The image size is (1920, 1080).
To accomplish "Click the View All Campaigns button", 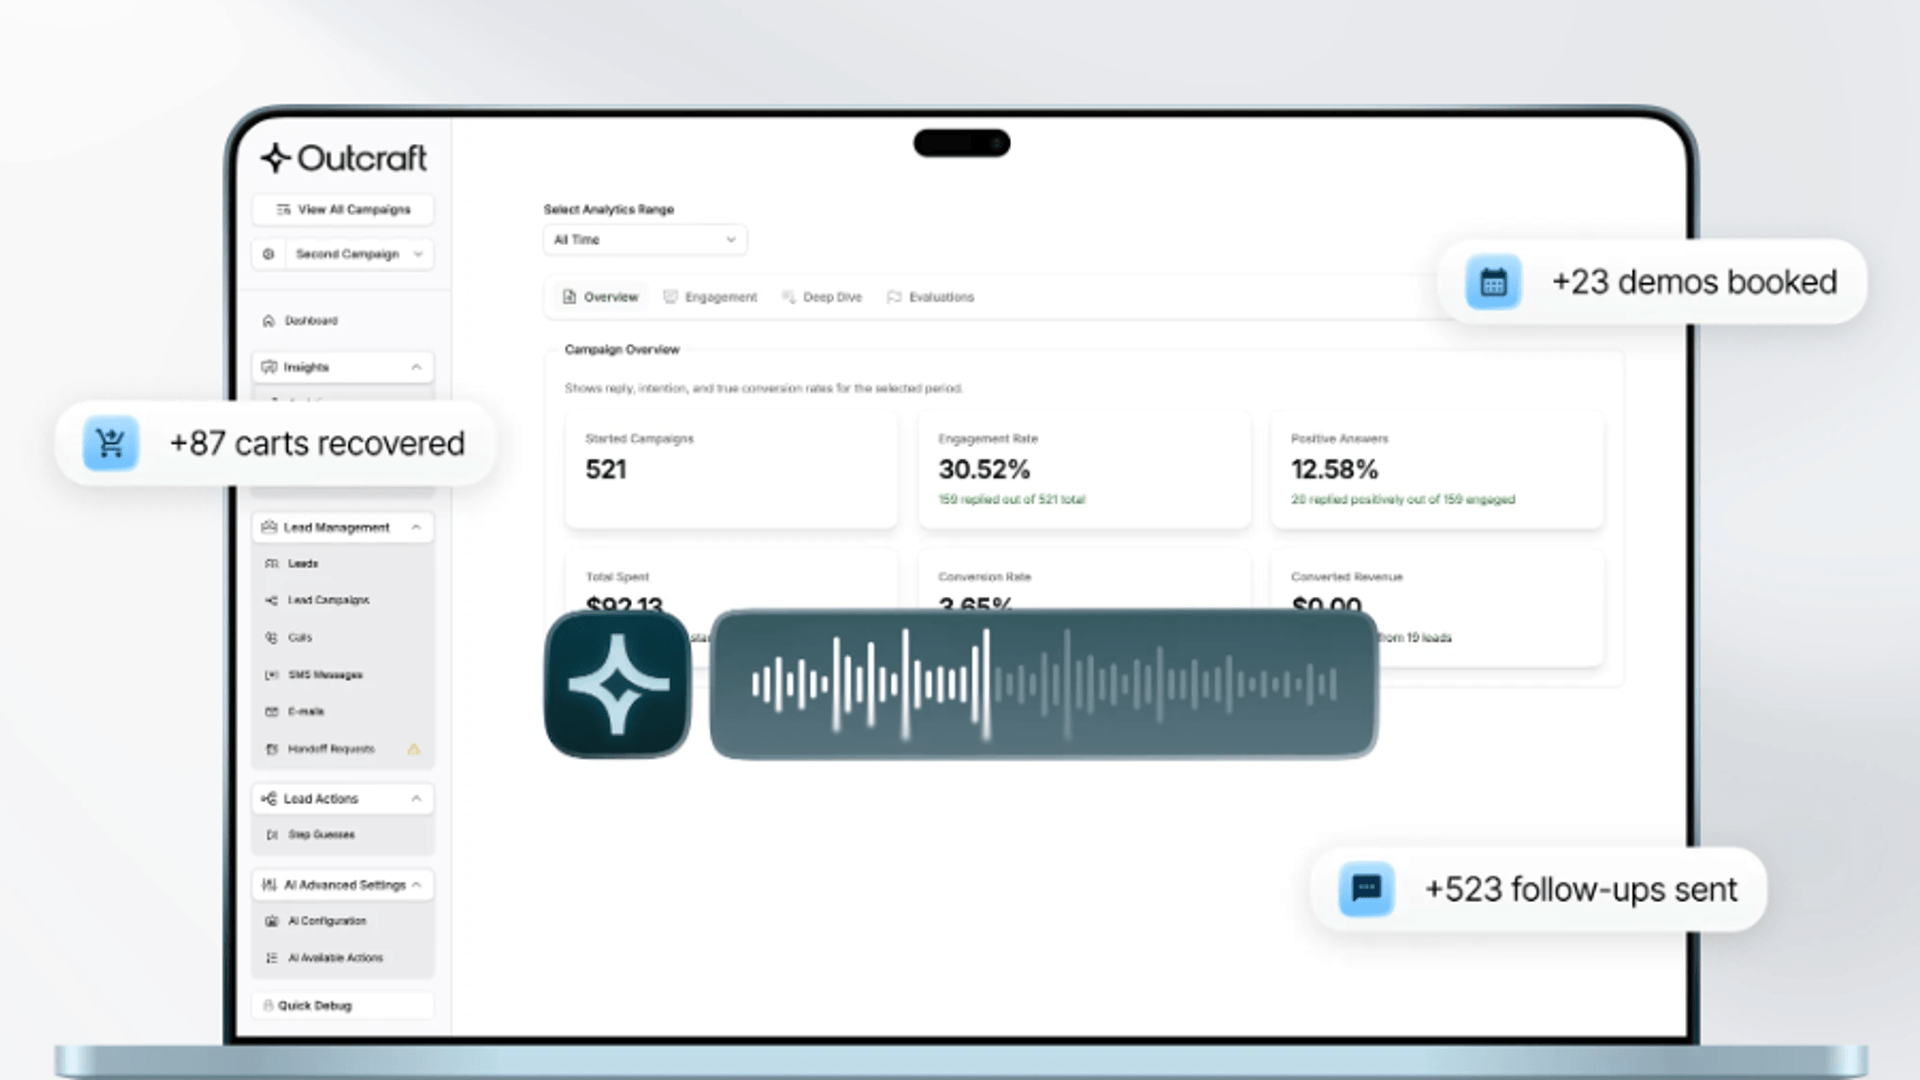I will tap(342, 210).
